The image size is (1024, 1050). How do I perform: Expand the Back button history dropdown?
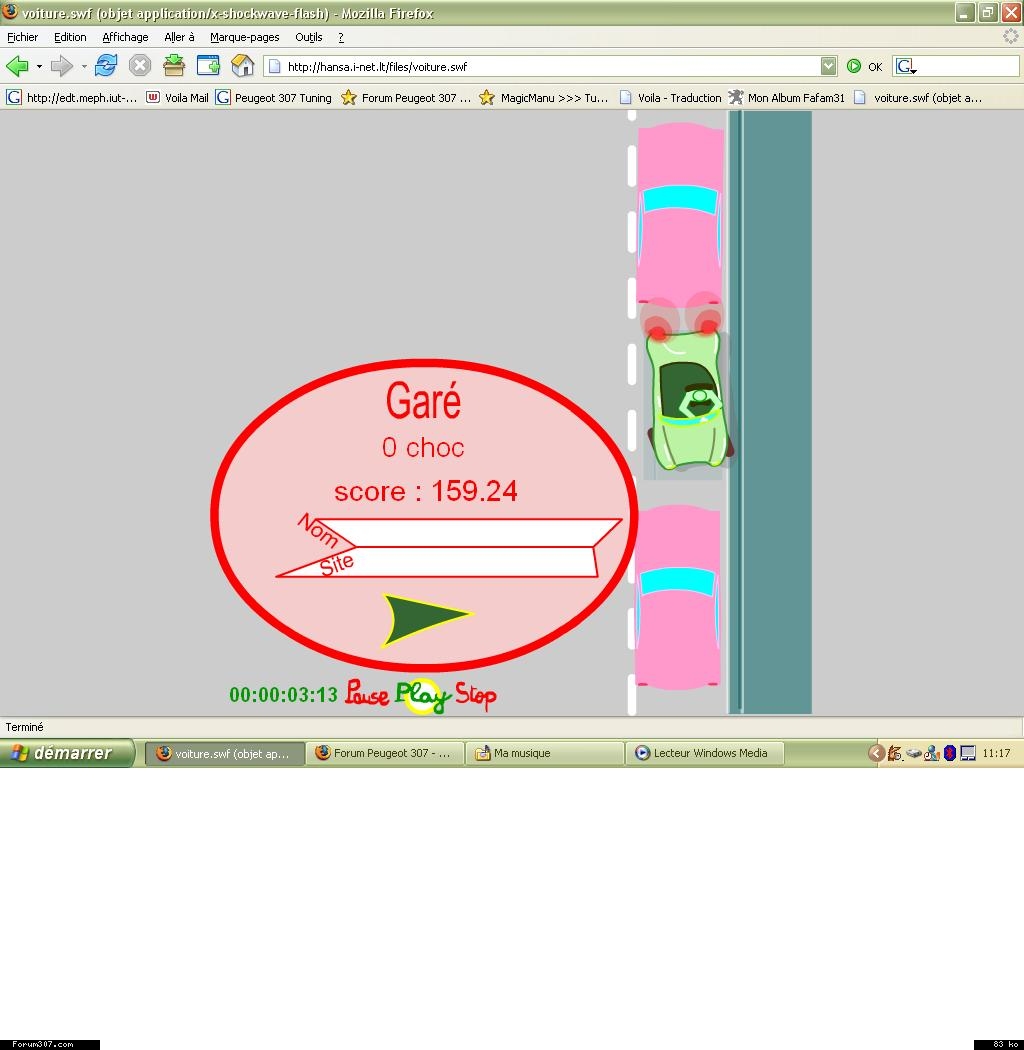pos(40,67)
